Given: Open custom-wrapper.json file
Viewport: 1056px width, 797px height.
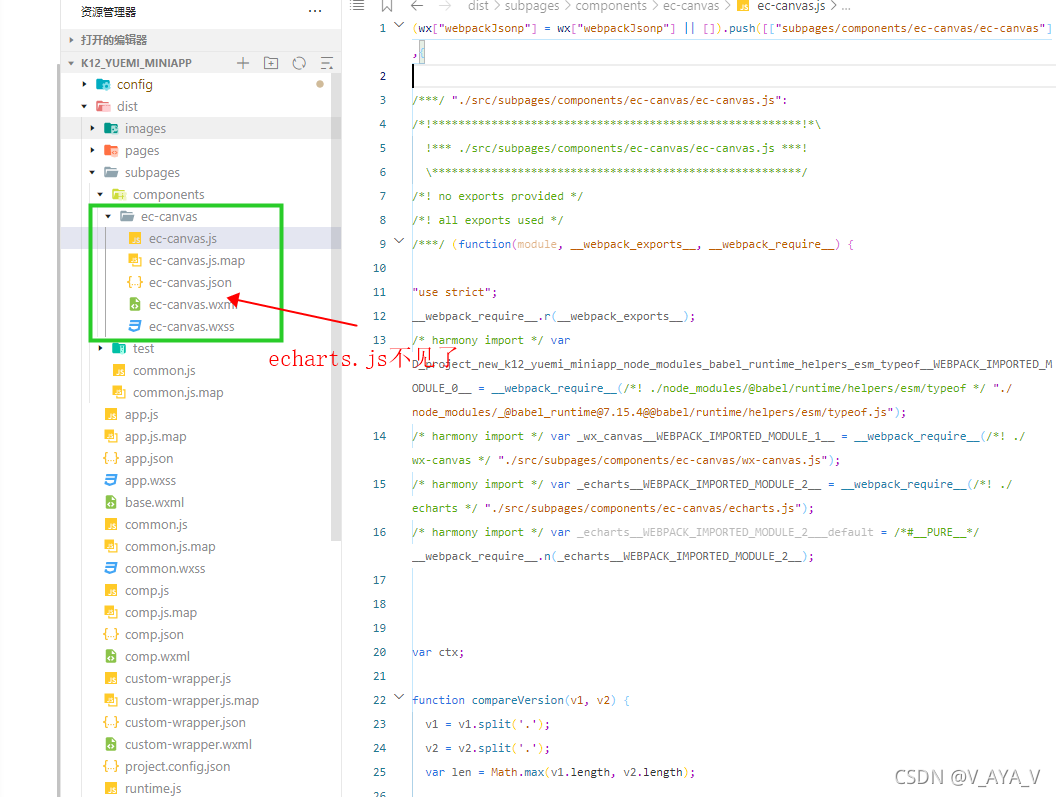Looking at the screenshot, I should tap(185, 722).
